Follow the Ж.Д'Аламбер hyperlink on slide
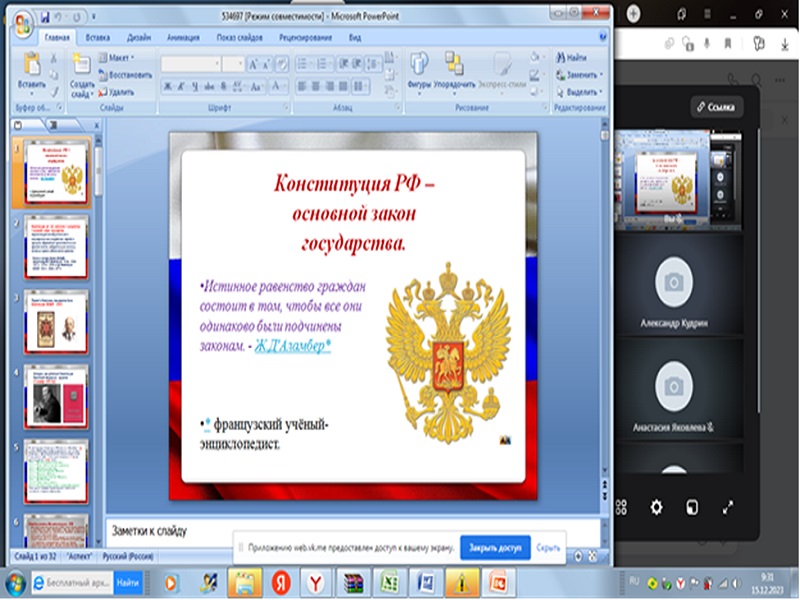The height and width of the screenshot is (600, 800). pos(293,346)
